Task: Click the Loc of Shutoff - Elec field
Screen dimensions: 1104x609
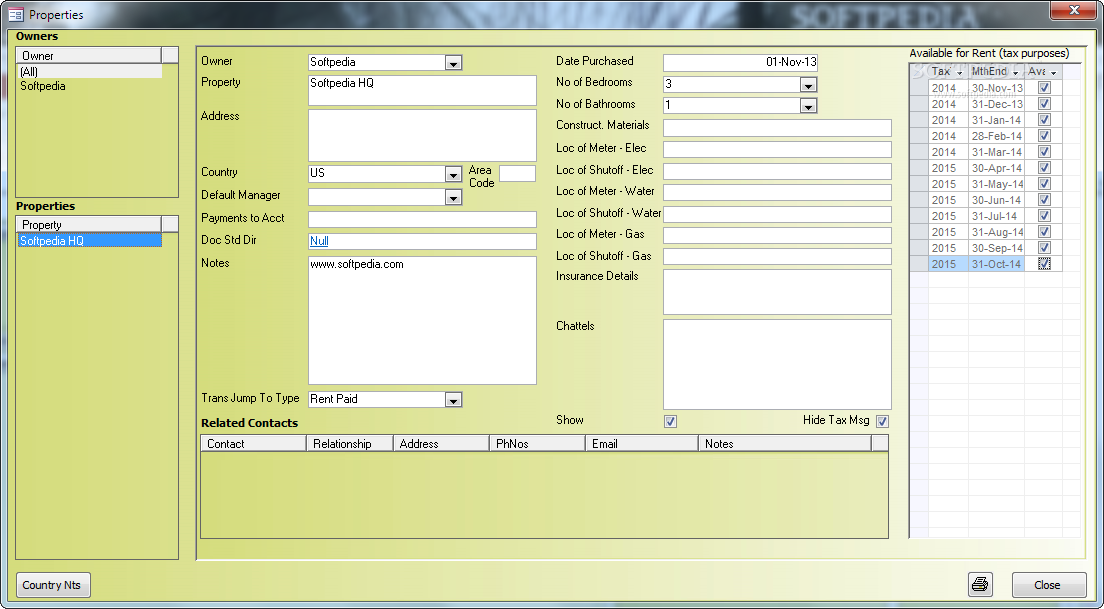Action: [x=777, y=171]
